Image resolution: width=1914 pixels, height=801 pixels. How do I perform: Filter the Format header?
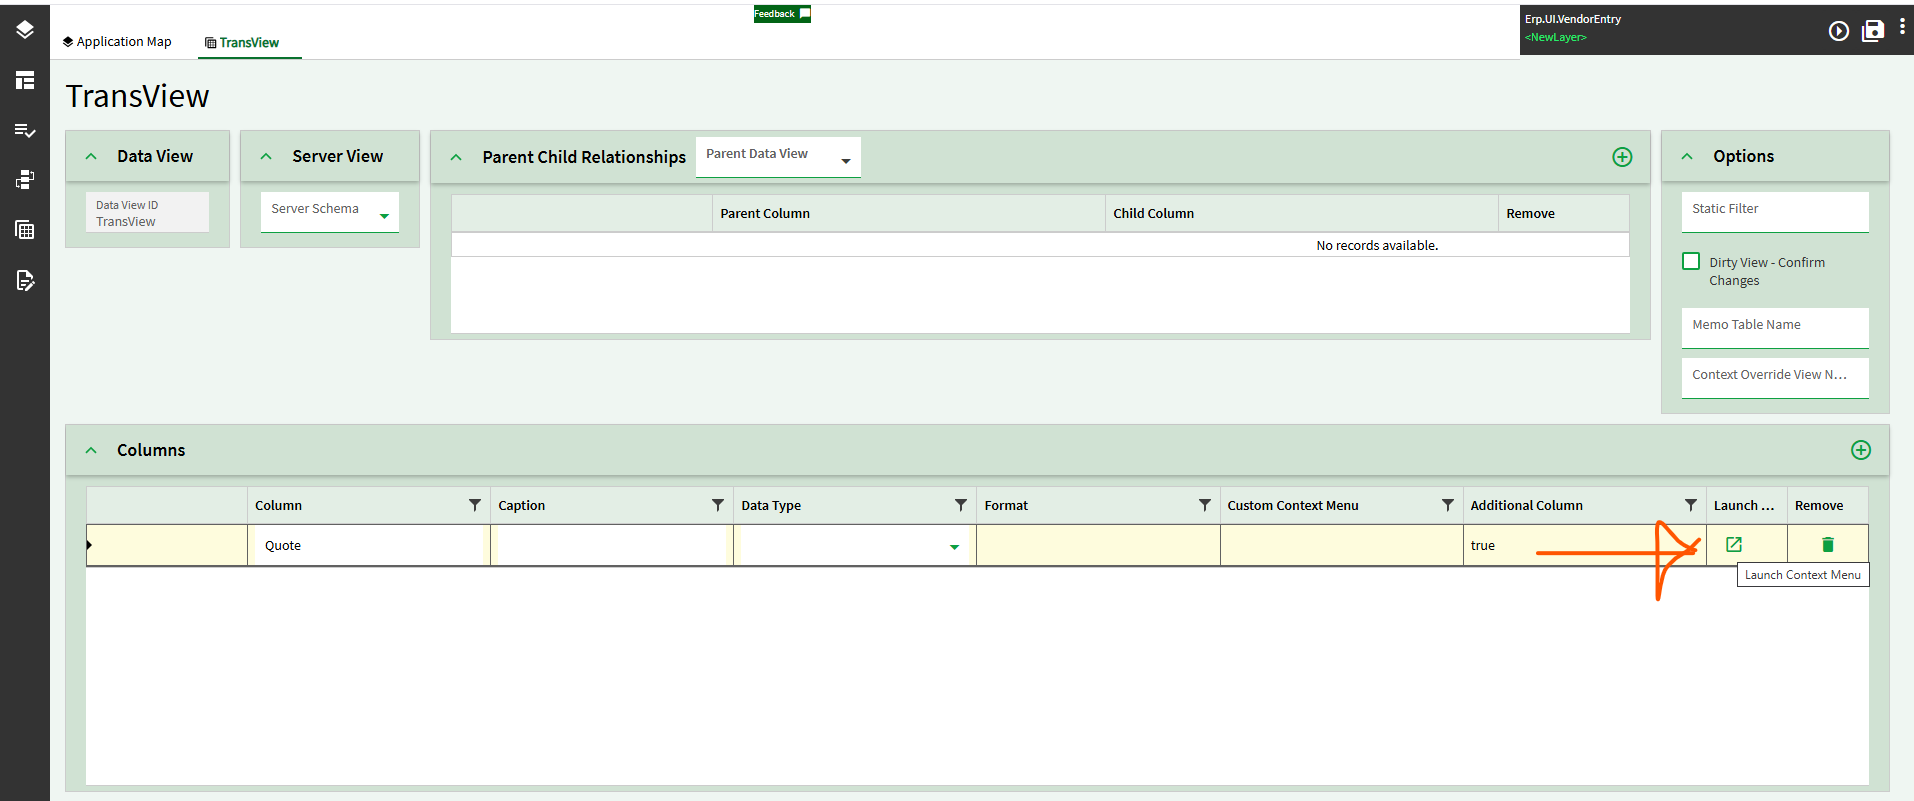point(1205,505)
